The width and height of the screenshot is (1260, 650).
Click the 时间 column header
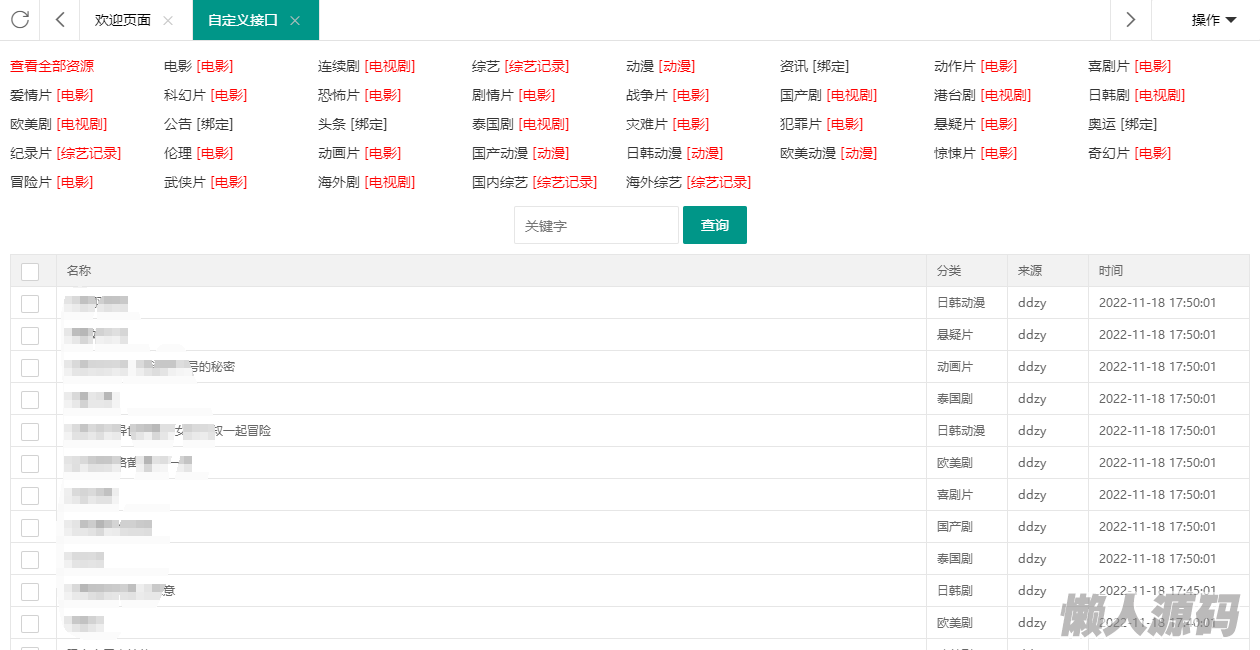pyautogui.click(x=1110, y=271)
